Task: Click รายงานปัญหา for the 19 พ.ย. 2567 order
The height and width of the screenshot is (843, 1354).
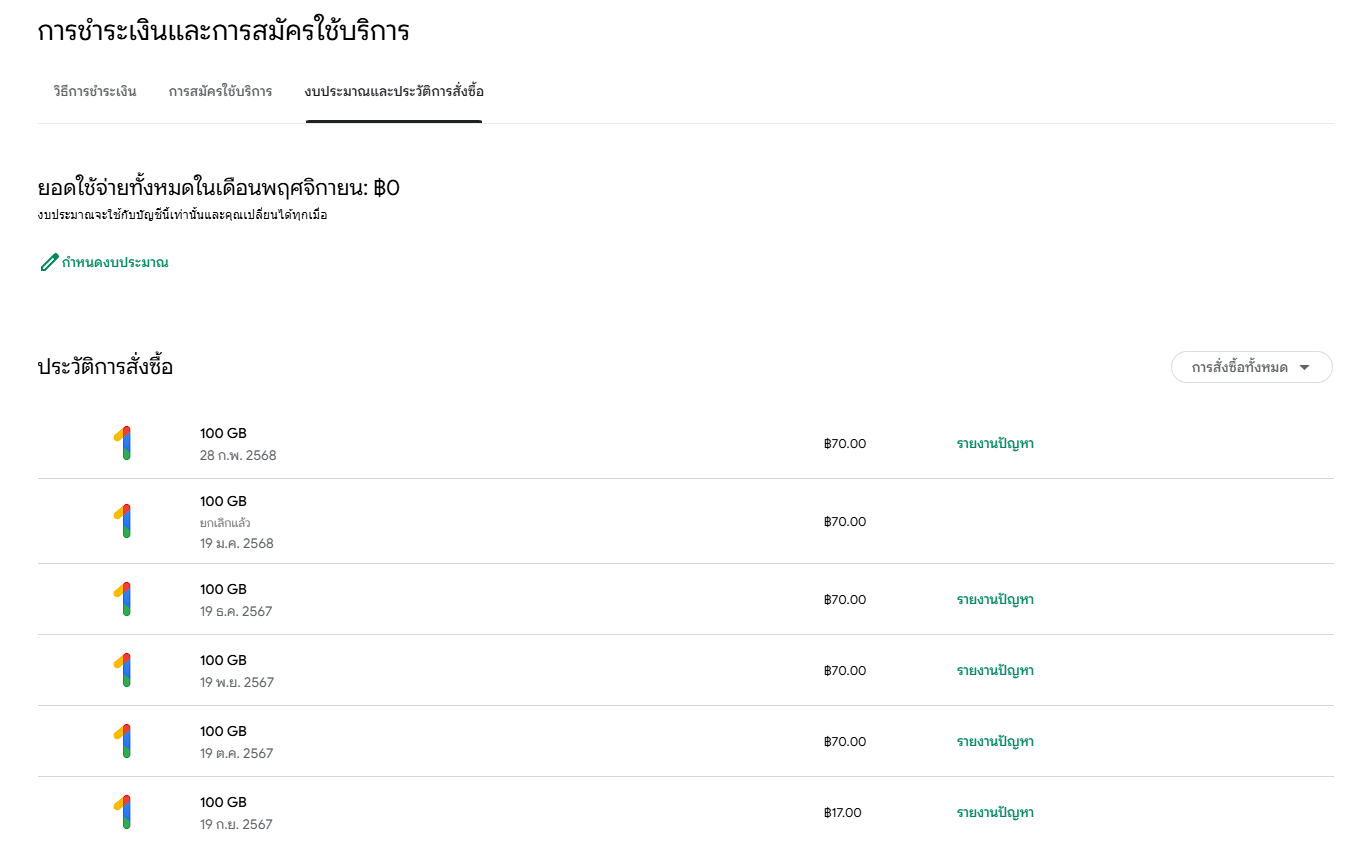Action: (995, 671)
